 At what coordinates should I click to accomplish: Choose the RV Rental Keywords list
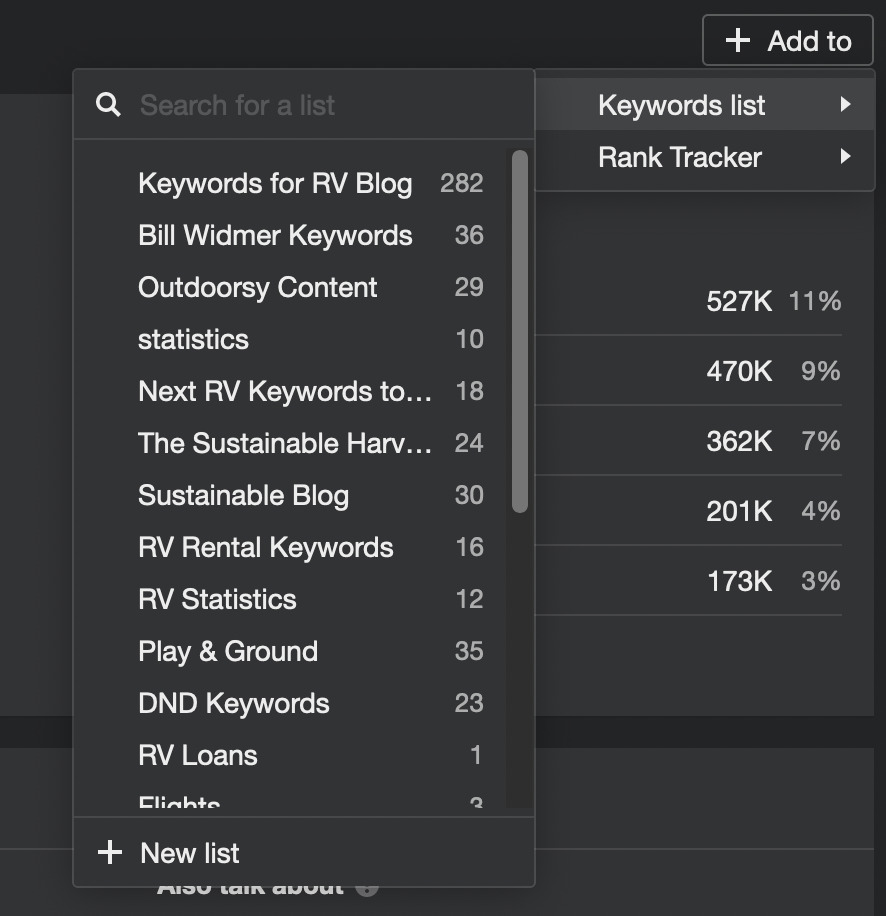tap(265, 547)
